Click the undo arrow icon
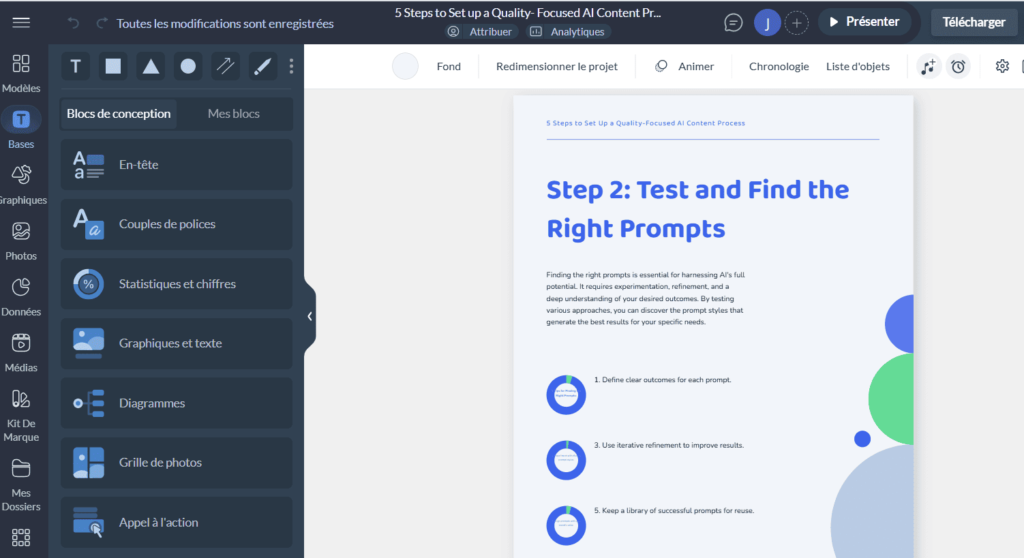The height and width of the screenshot is (558, 1024). click(73, 23)
